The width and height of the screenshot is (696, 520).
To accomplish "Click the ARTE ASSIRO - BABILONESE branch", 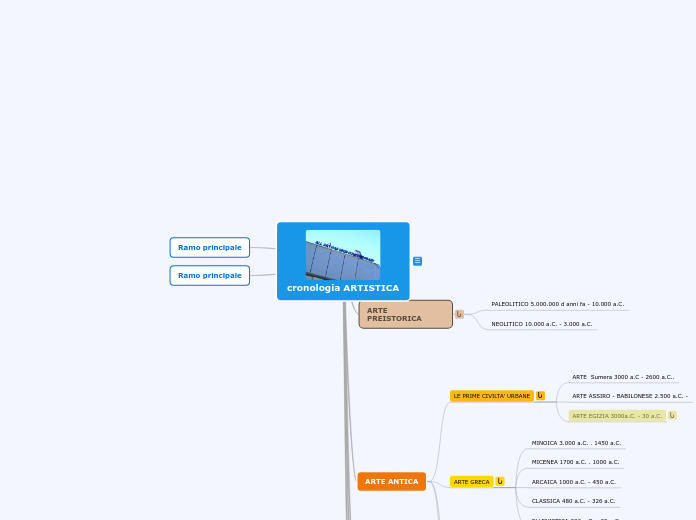I will 630,396.
